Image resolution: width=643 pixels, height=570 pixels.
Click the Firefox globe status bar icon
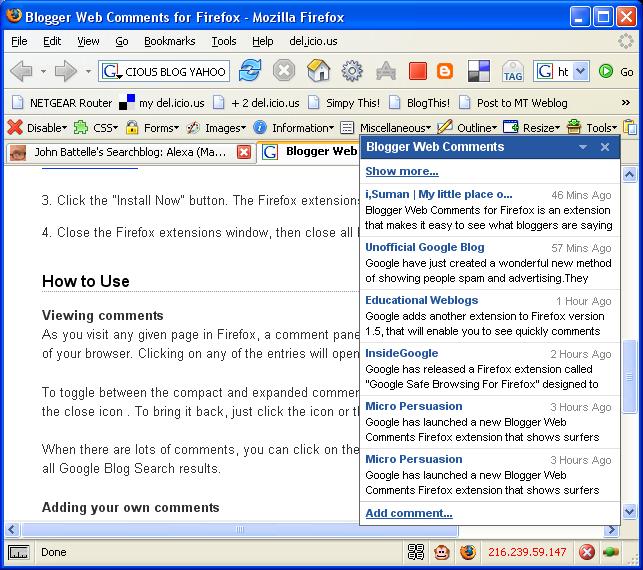point(467,552)
